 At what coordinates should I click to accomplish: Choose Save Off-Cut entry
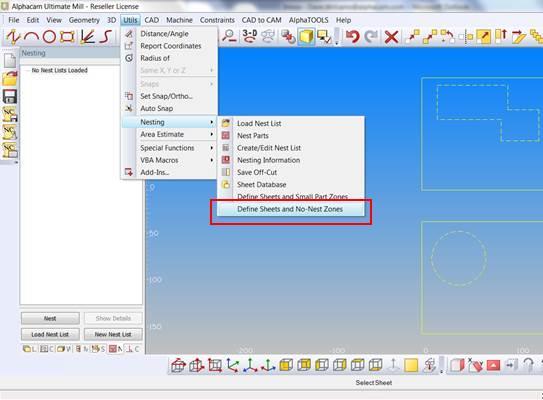[257, 172]
